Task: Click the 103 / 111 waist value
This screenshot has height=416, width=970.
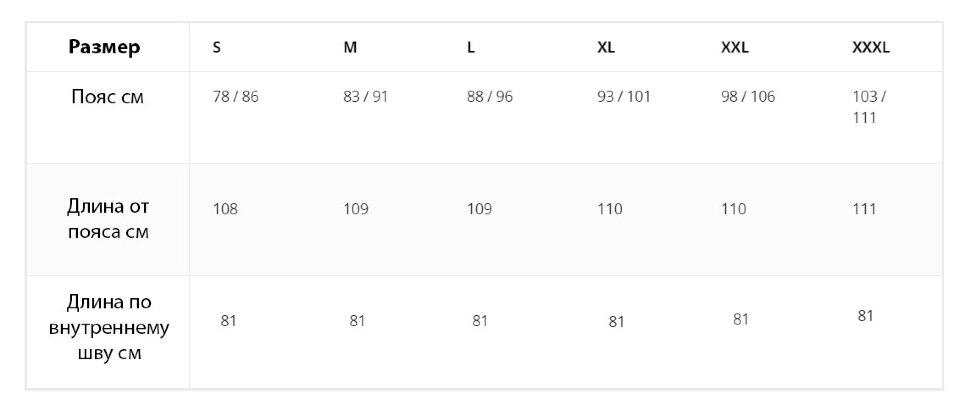Action: pyautogui.click(x=869, y=107)
